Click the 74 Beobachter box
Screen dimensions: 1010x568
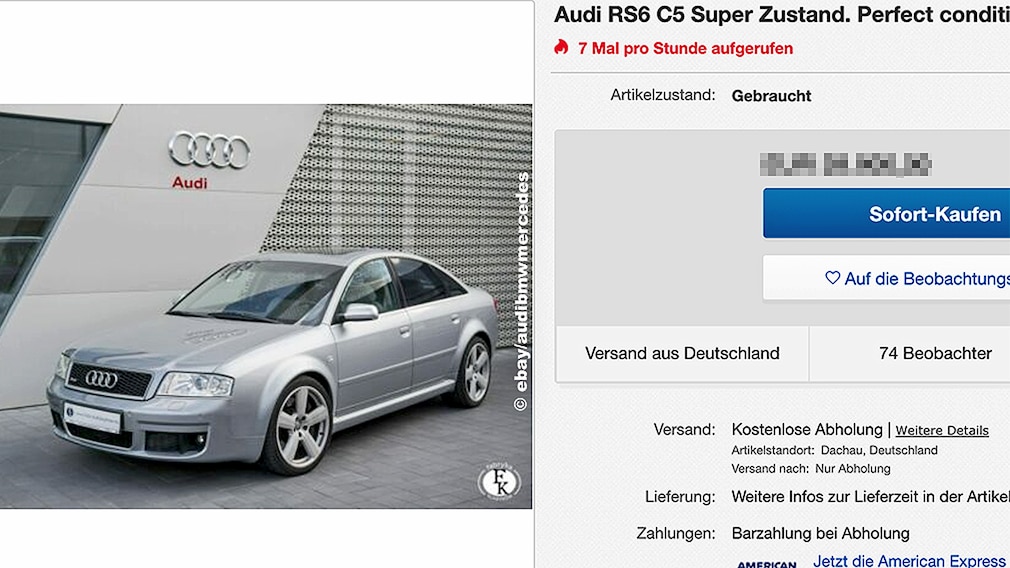click(x=910, y=353)
